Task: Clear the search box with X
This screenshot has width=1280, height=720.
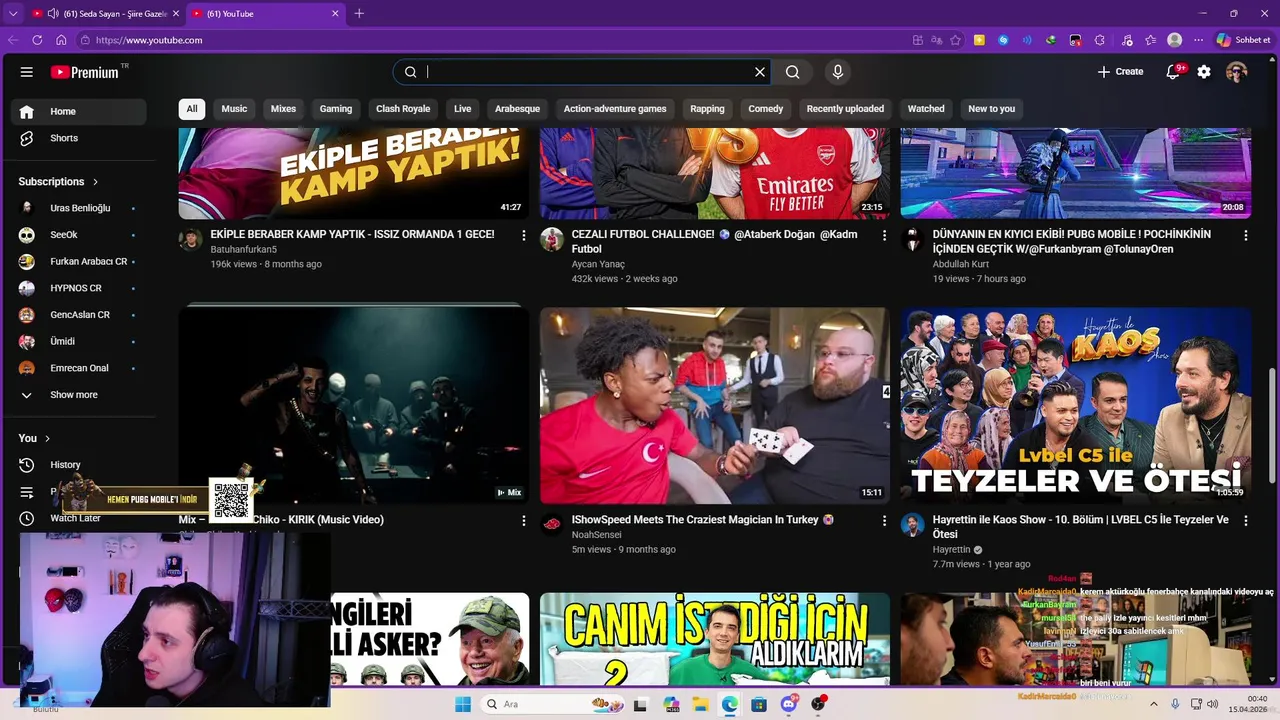Action: pos(760,72)
